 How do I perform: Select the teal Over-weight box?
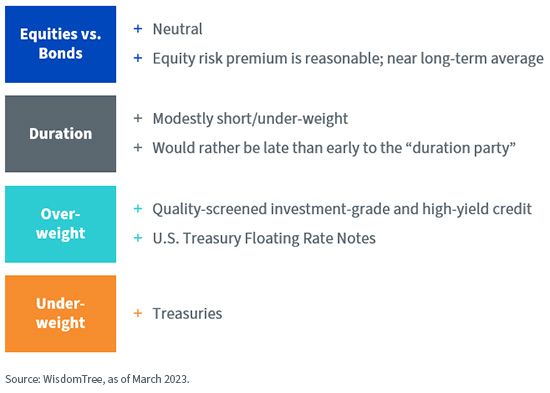pyautogui.click(x=60, y=224)
